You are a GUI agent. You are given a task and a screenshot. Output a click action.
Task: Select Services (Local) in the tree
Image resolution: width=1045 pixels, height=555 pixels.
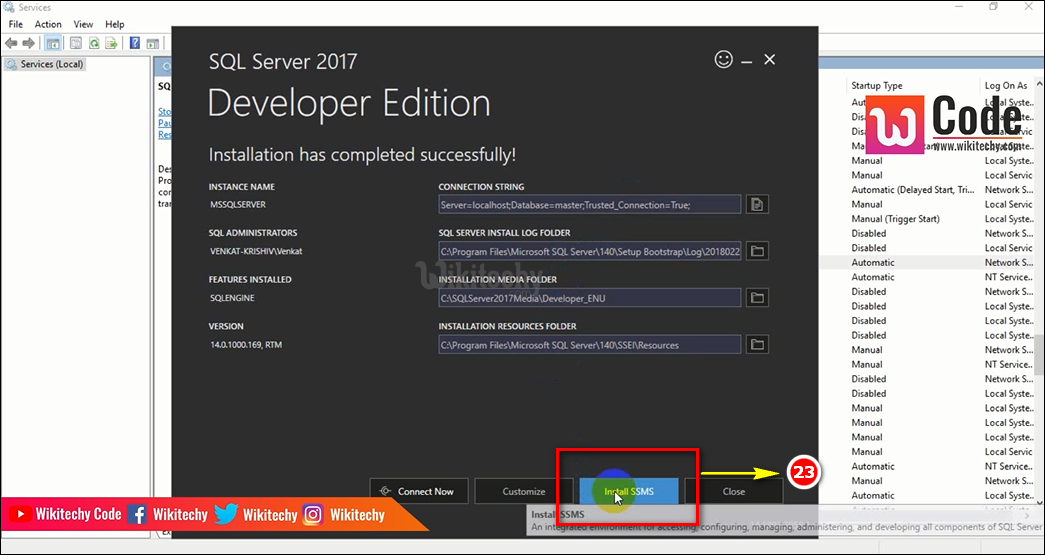pos(52,64)
